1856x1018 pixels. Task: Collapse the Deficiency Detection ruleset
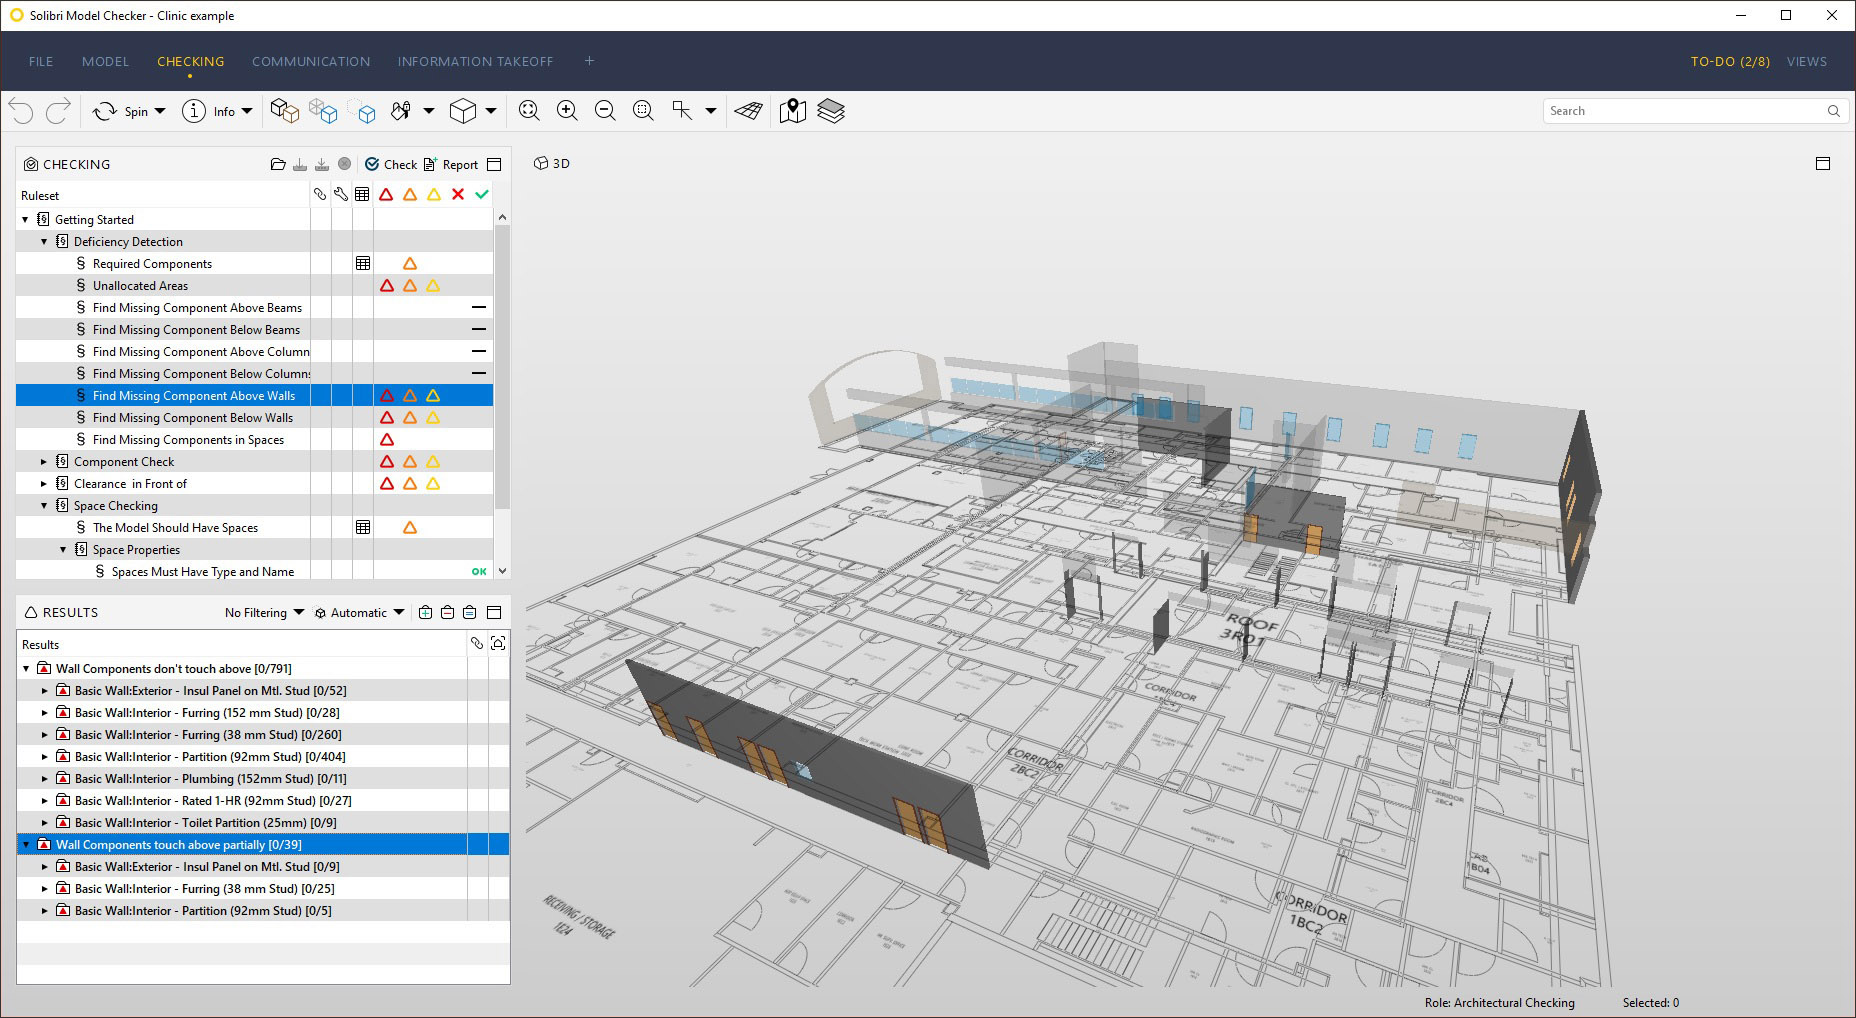point(44,242)
